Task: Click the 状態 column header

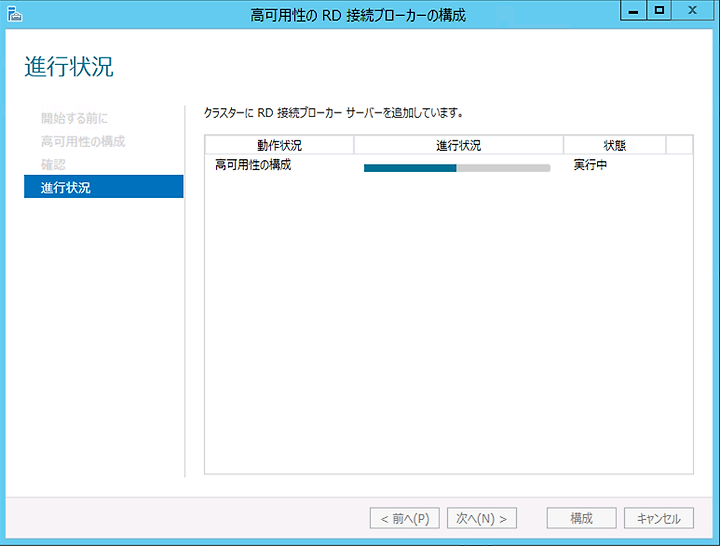Action: (x=614, y=145)
